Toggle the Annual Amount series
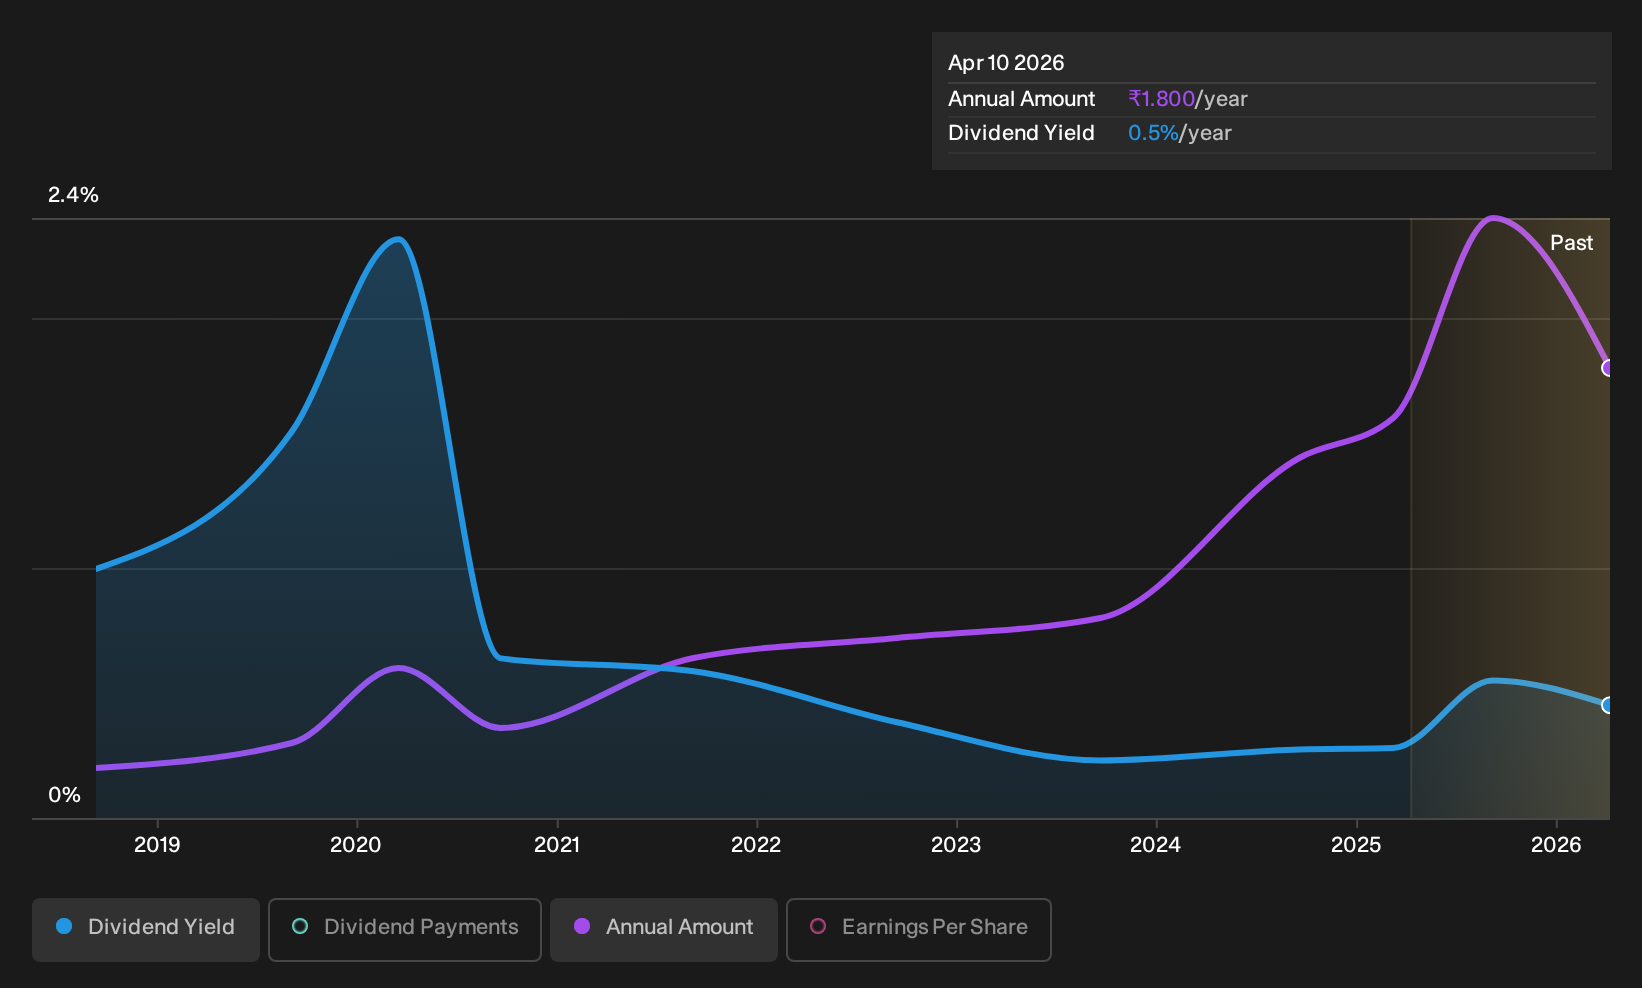 (x=664, y=929)
